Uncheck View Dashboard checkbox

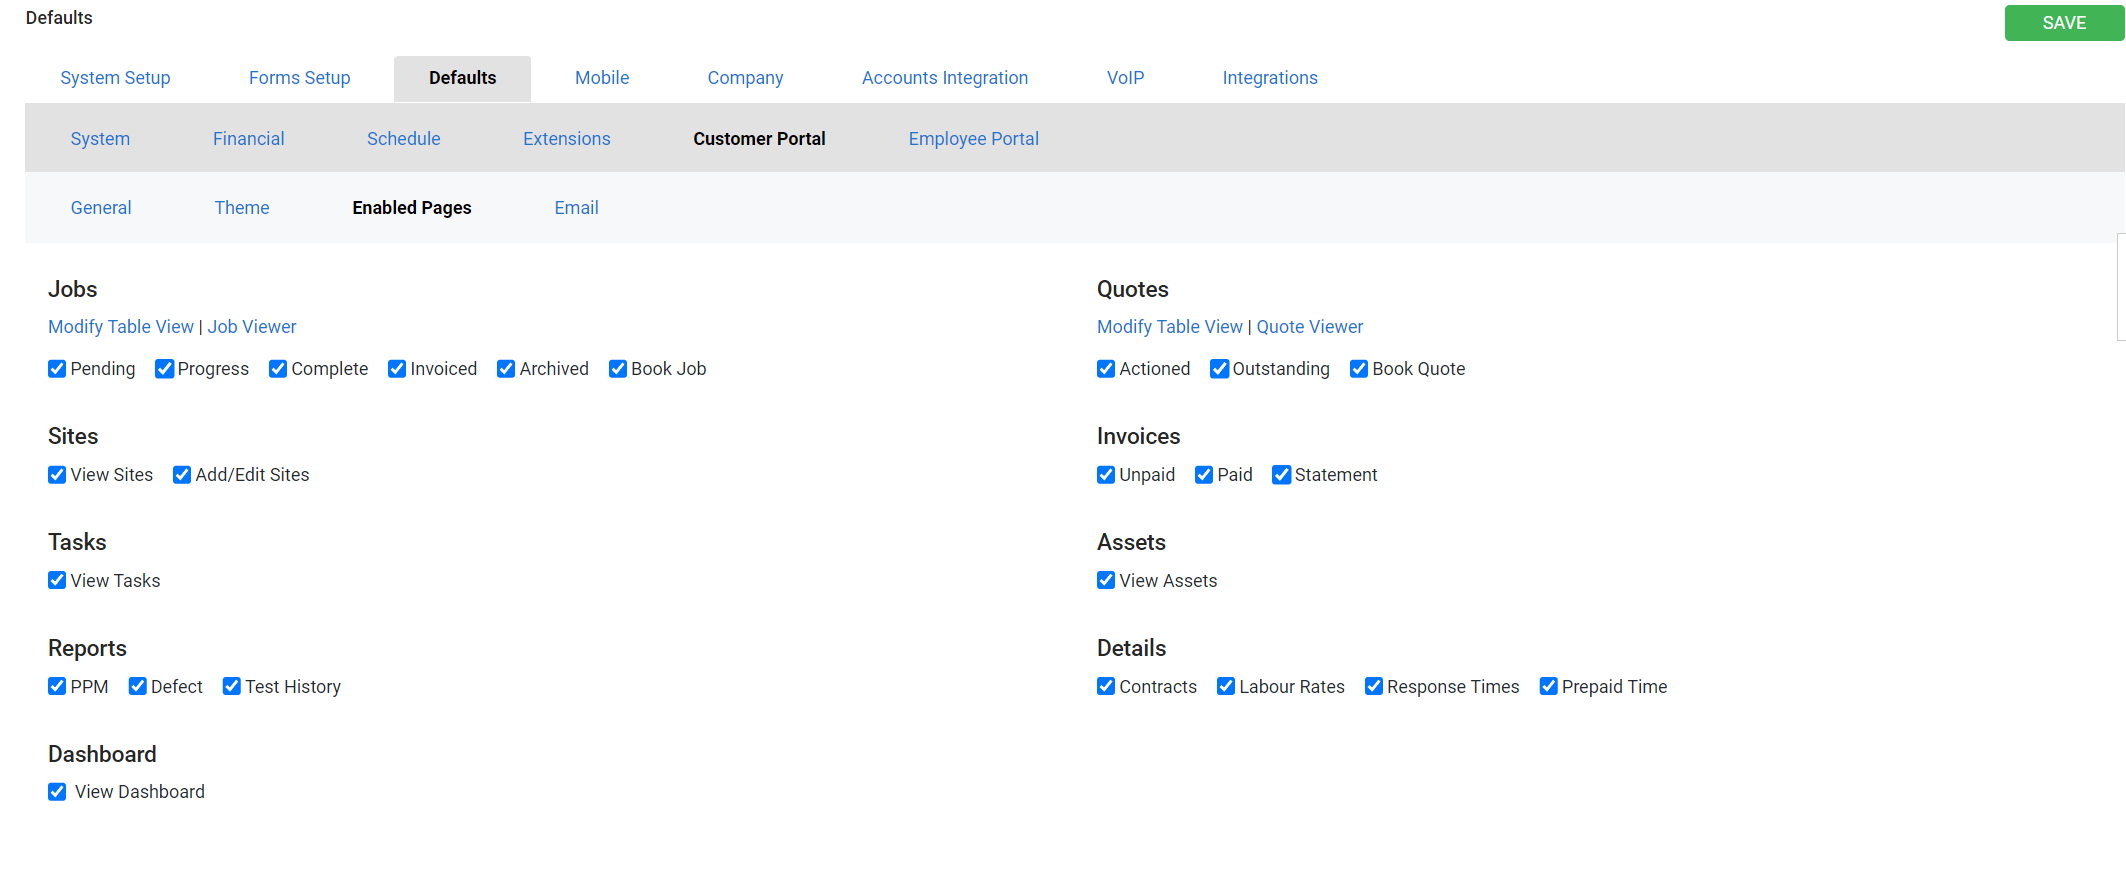(x=57, y=792)
